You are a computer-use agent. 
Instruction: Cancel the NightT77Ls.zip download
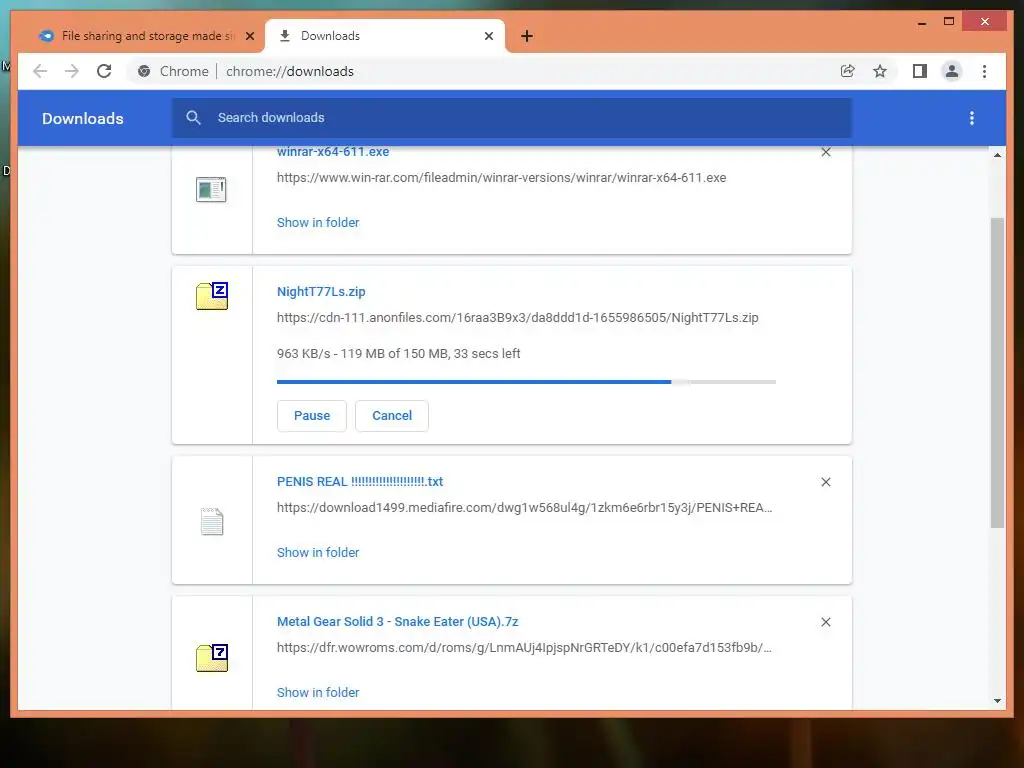392,416
